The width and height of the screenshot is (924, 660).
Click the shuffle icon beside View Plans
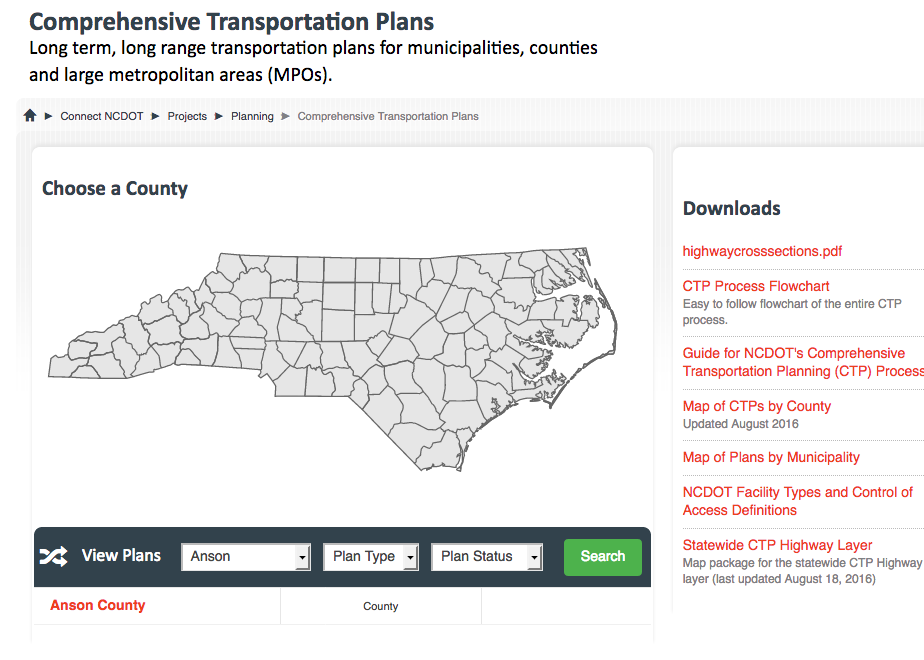click(53, 557)
